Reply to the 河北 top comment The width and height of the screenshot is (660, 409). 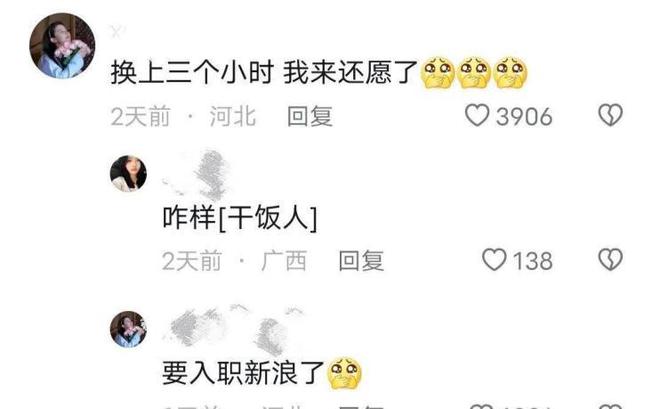[310, 116]
